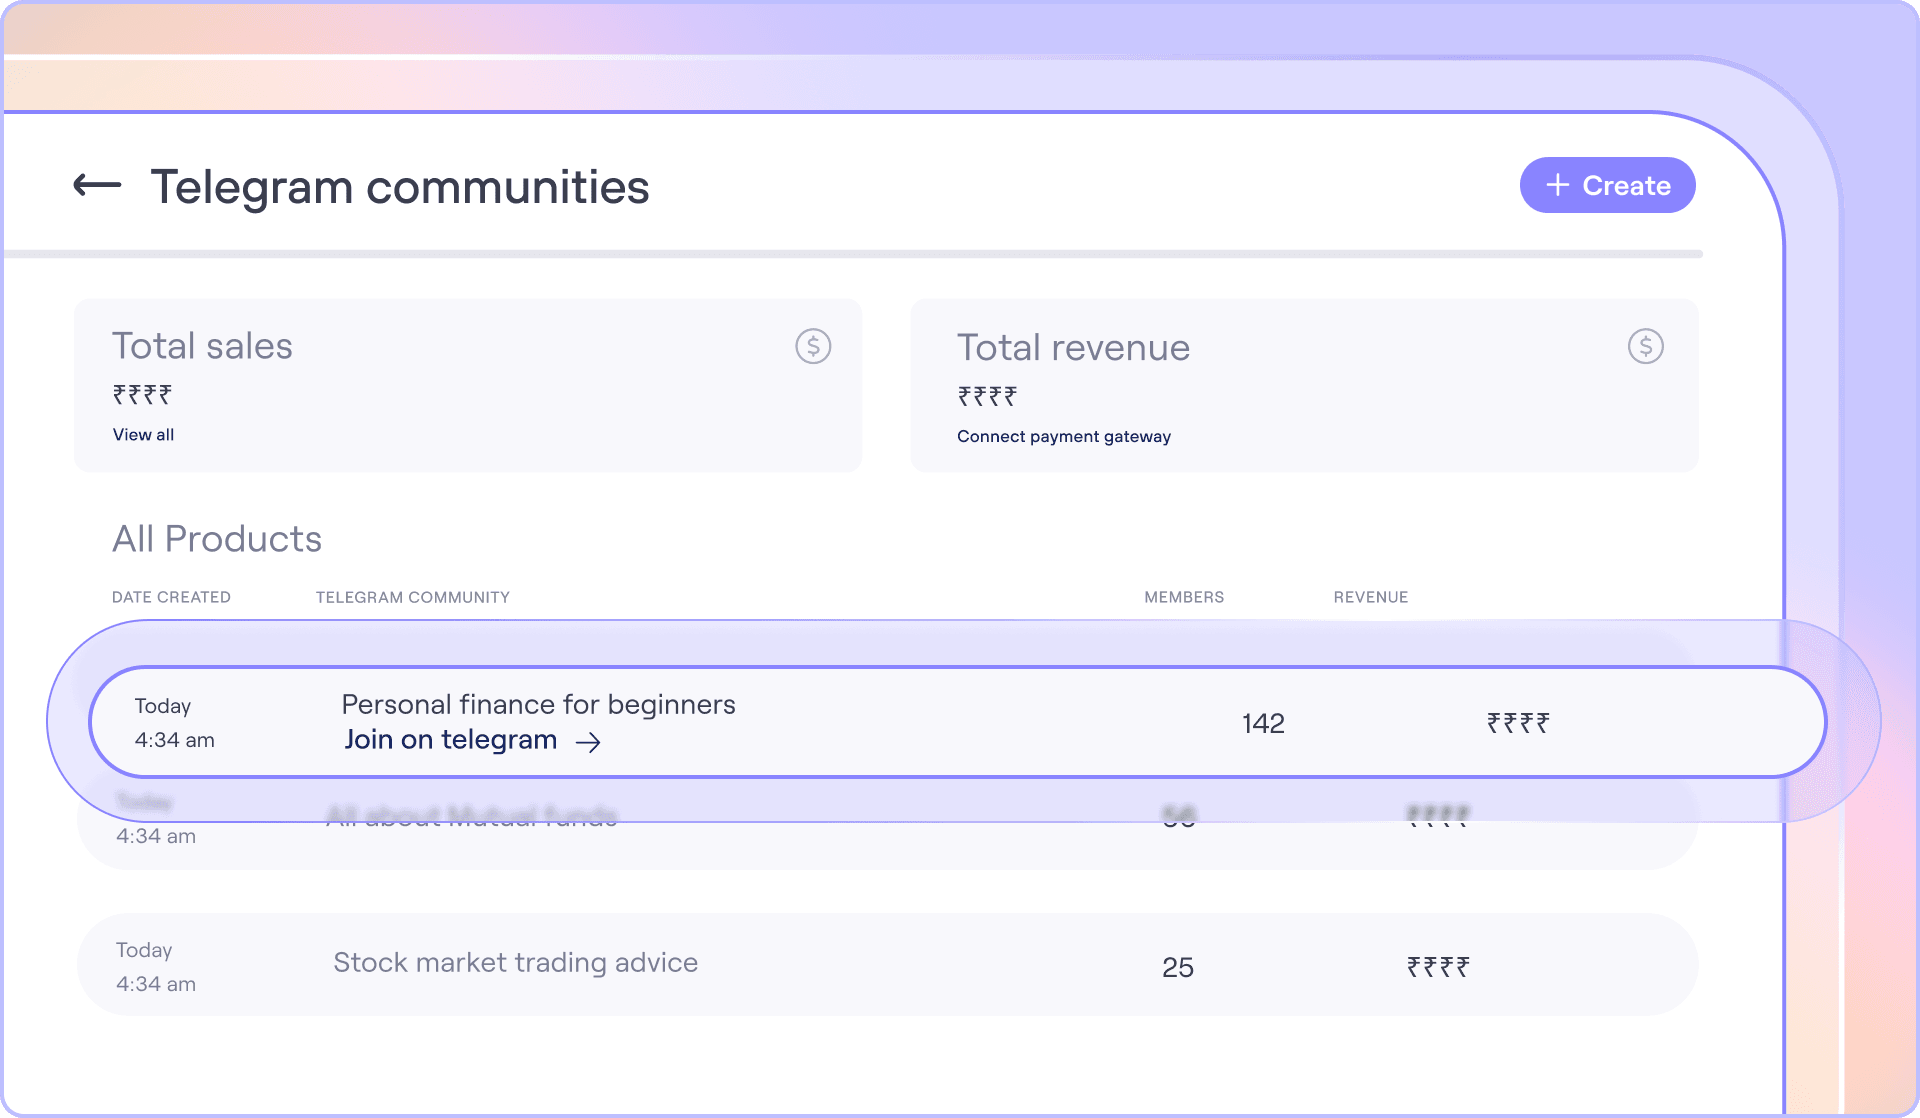Click the Create button
The height and width of the screenshot is (1118, 1920).
[x=1607, y=185]
